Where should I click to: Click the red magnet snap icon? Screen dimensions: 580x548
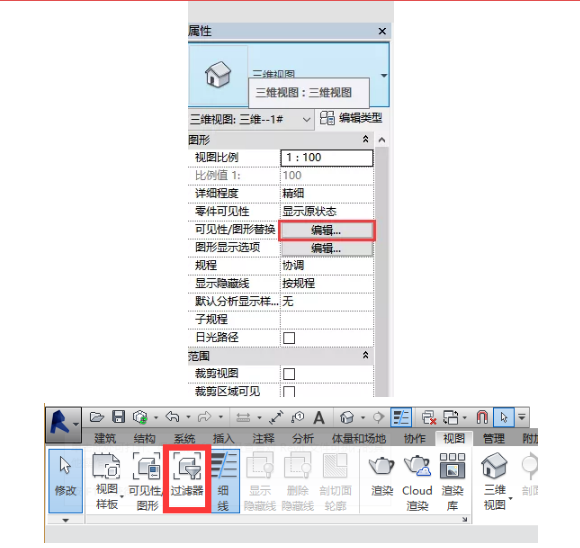click(x=482, y=417)
